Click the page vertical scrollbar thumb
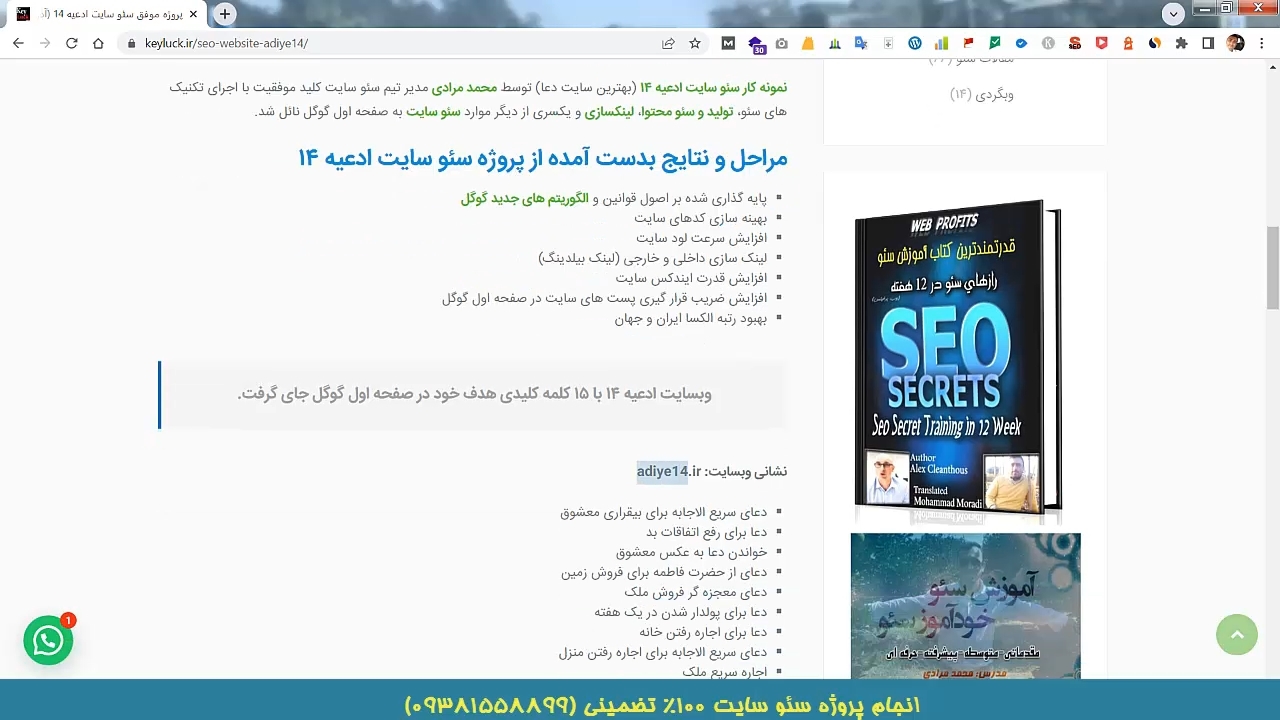The image size is (1280, 720). (x=1272, y=267)
